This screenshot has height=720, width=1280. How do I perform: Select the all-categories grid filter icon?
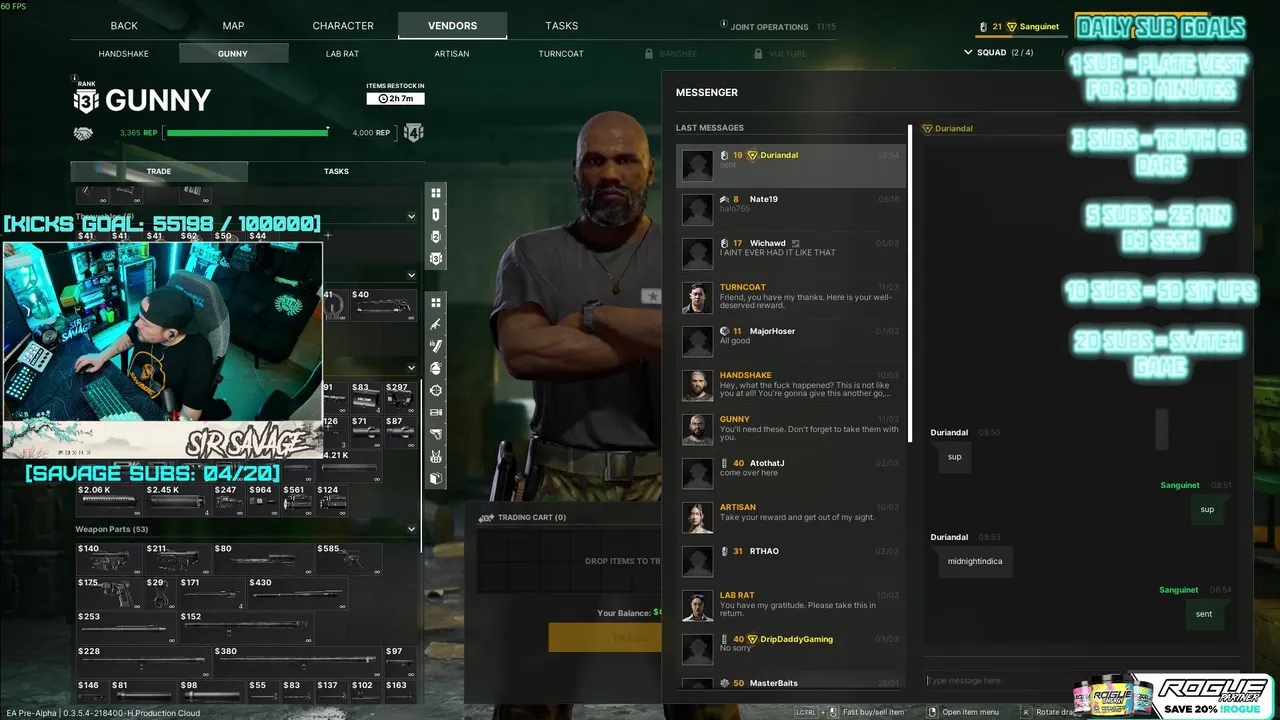[x=436, y=302]
